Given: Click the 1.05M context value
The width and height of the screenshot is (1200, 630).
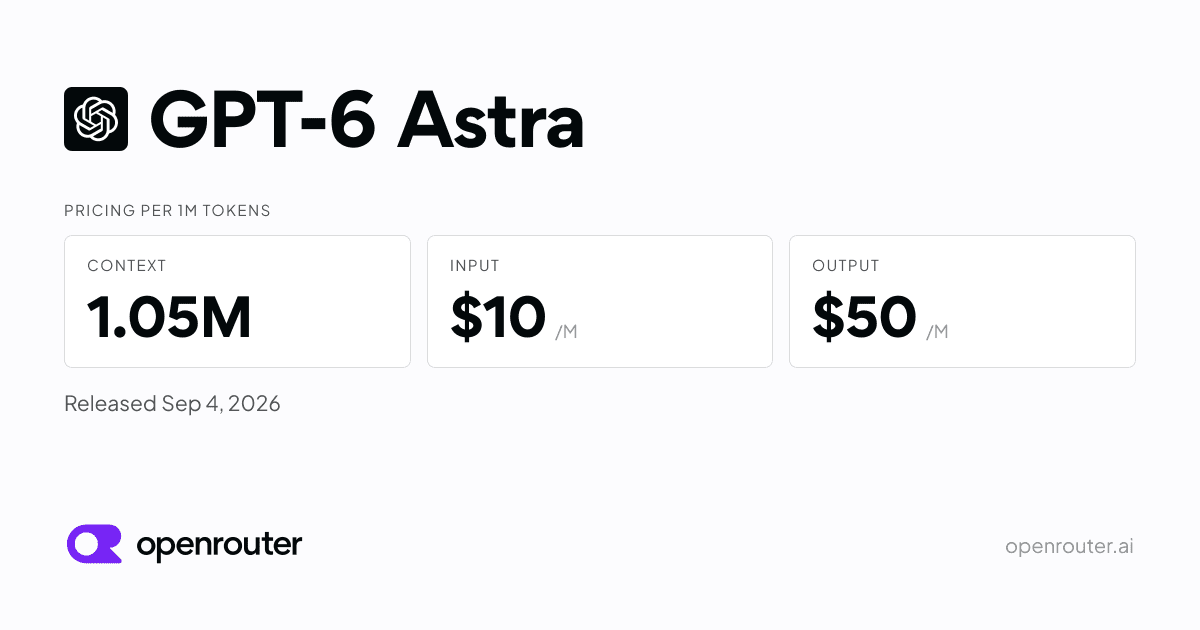Looking at the screenshot, I should [x=169, y=317].
